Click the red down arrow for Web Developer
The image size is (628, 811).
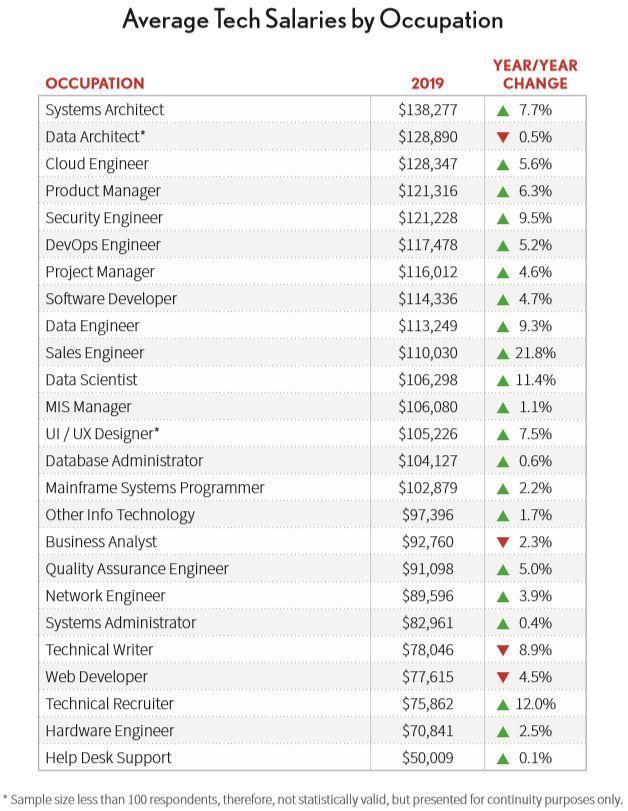(504, 677)
